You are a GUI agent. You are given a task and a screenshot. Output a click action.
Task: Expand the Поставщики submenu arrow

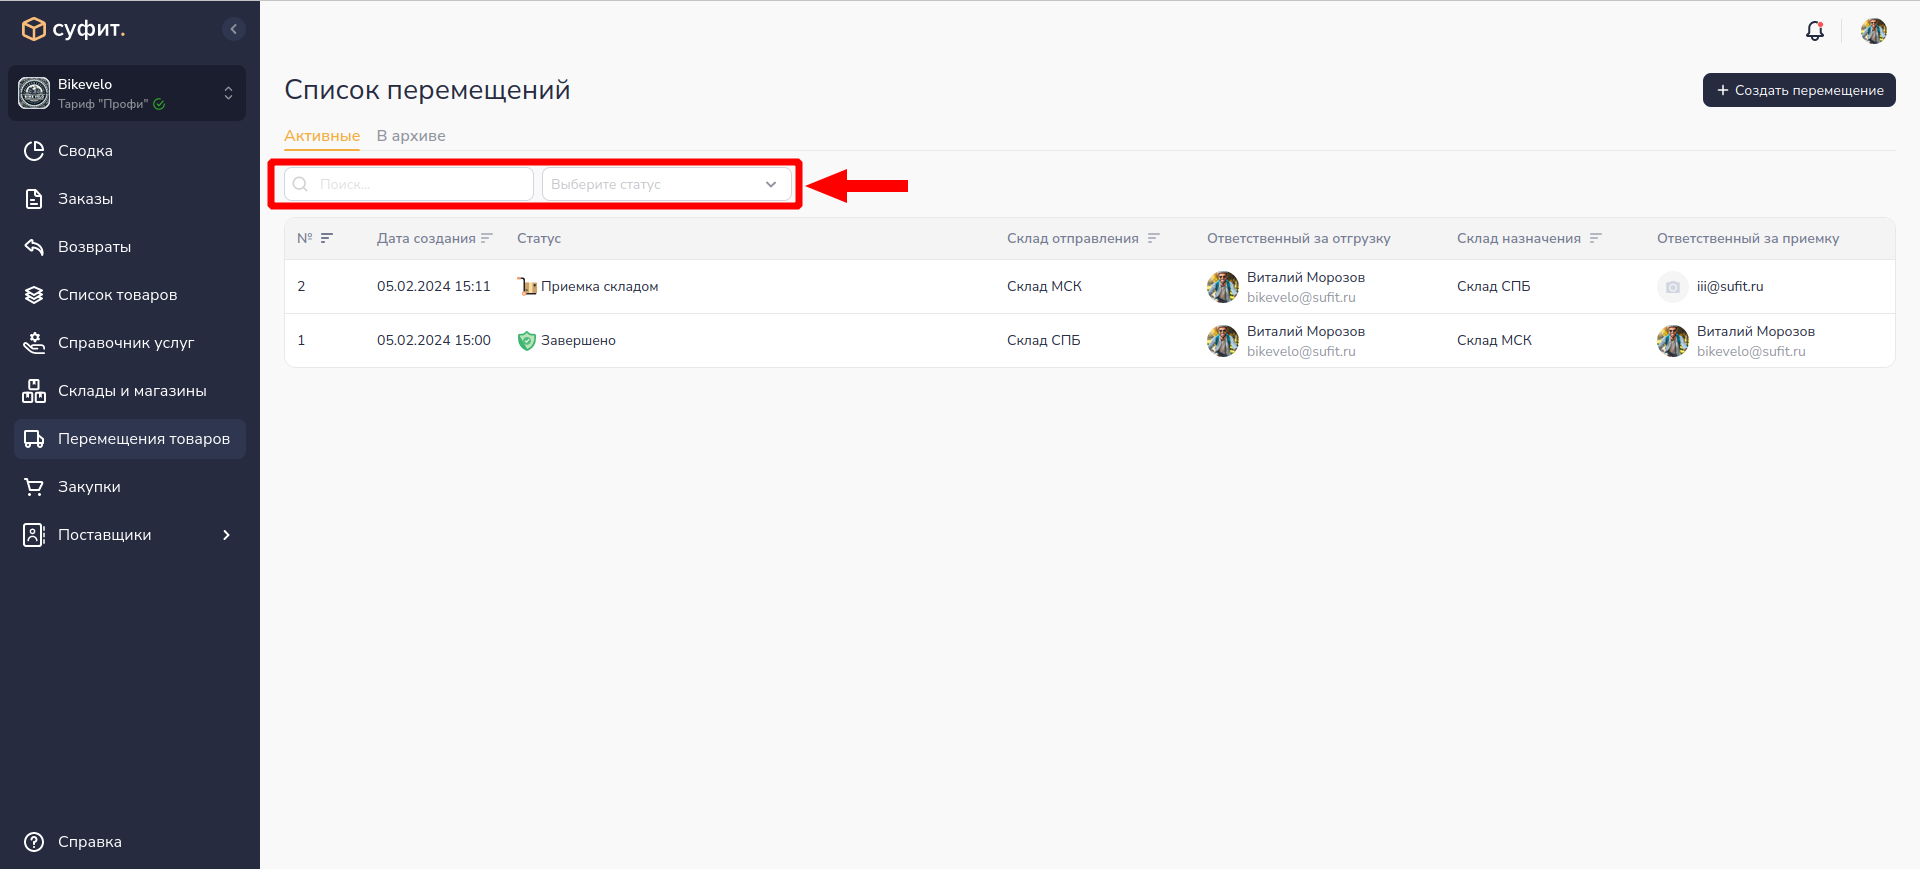(227, 535)
